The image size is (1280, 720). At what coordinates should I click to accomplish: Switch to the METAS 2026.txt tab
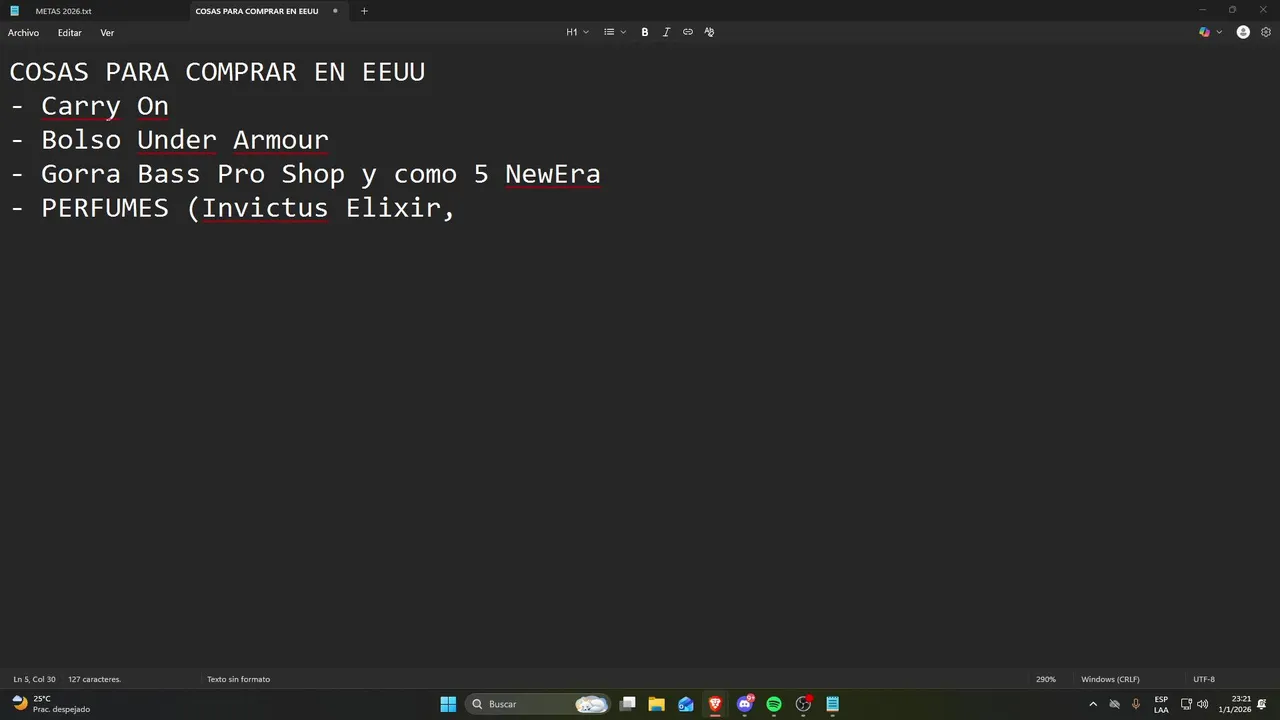coord(63,11)
